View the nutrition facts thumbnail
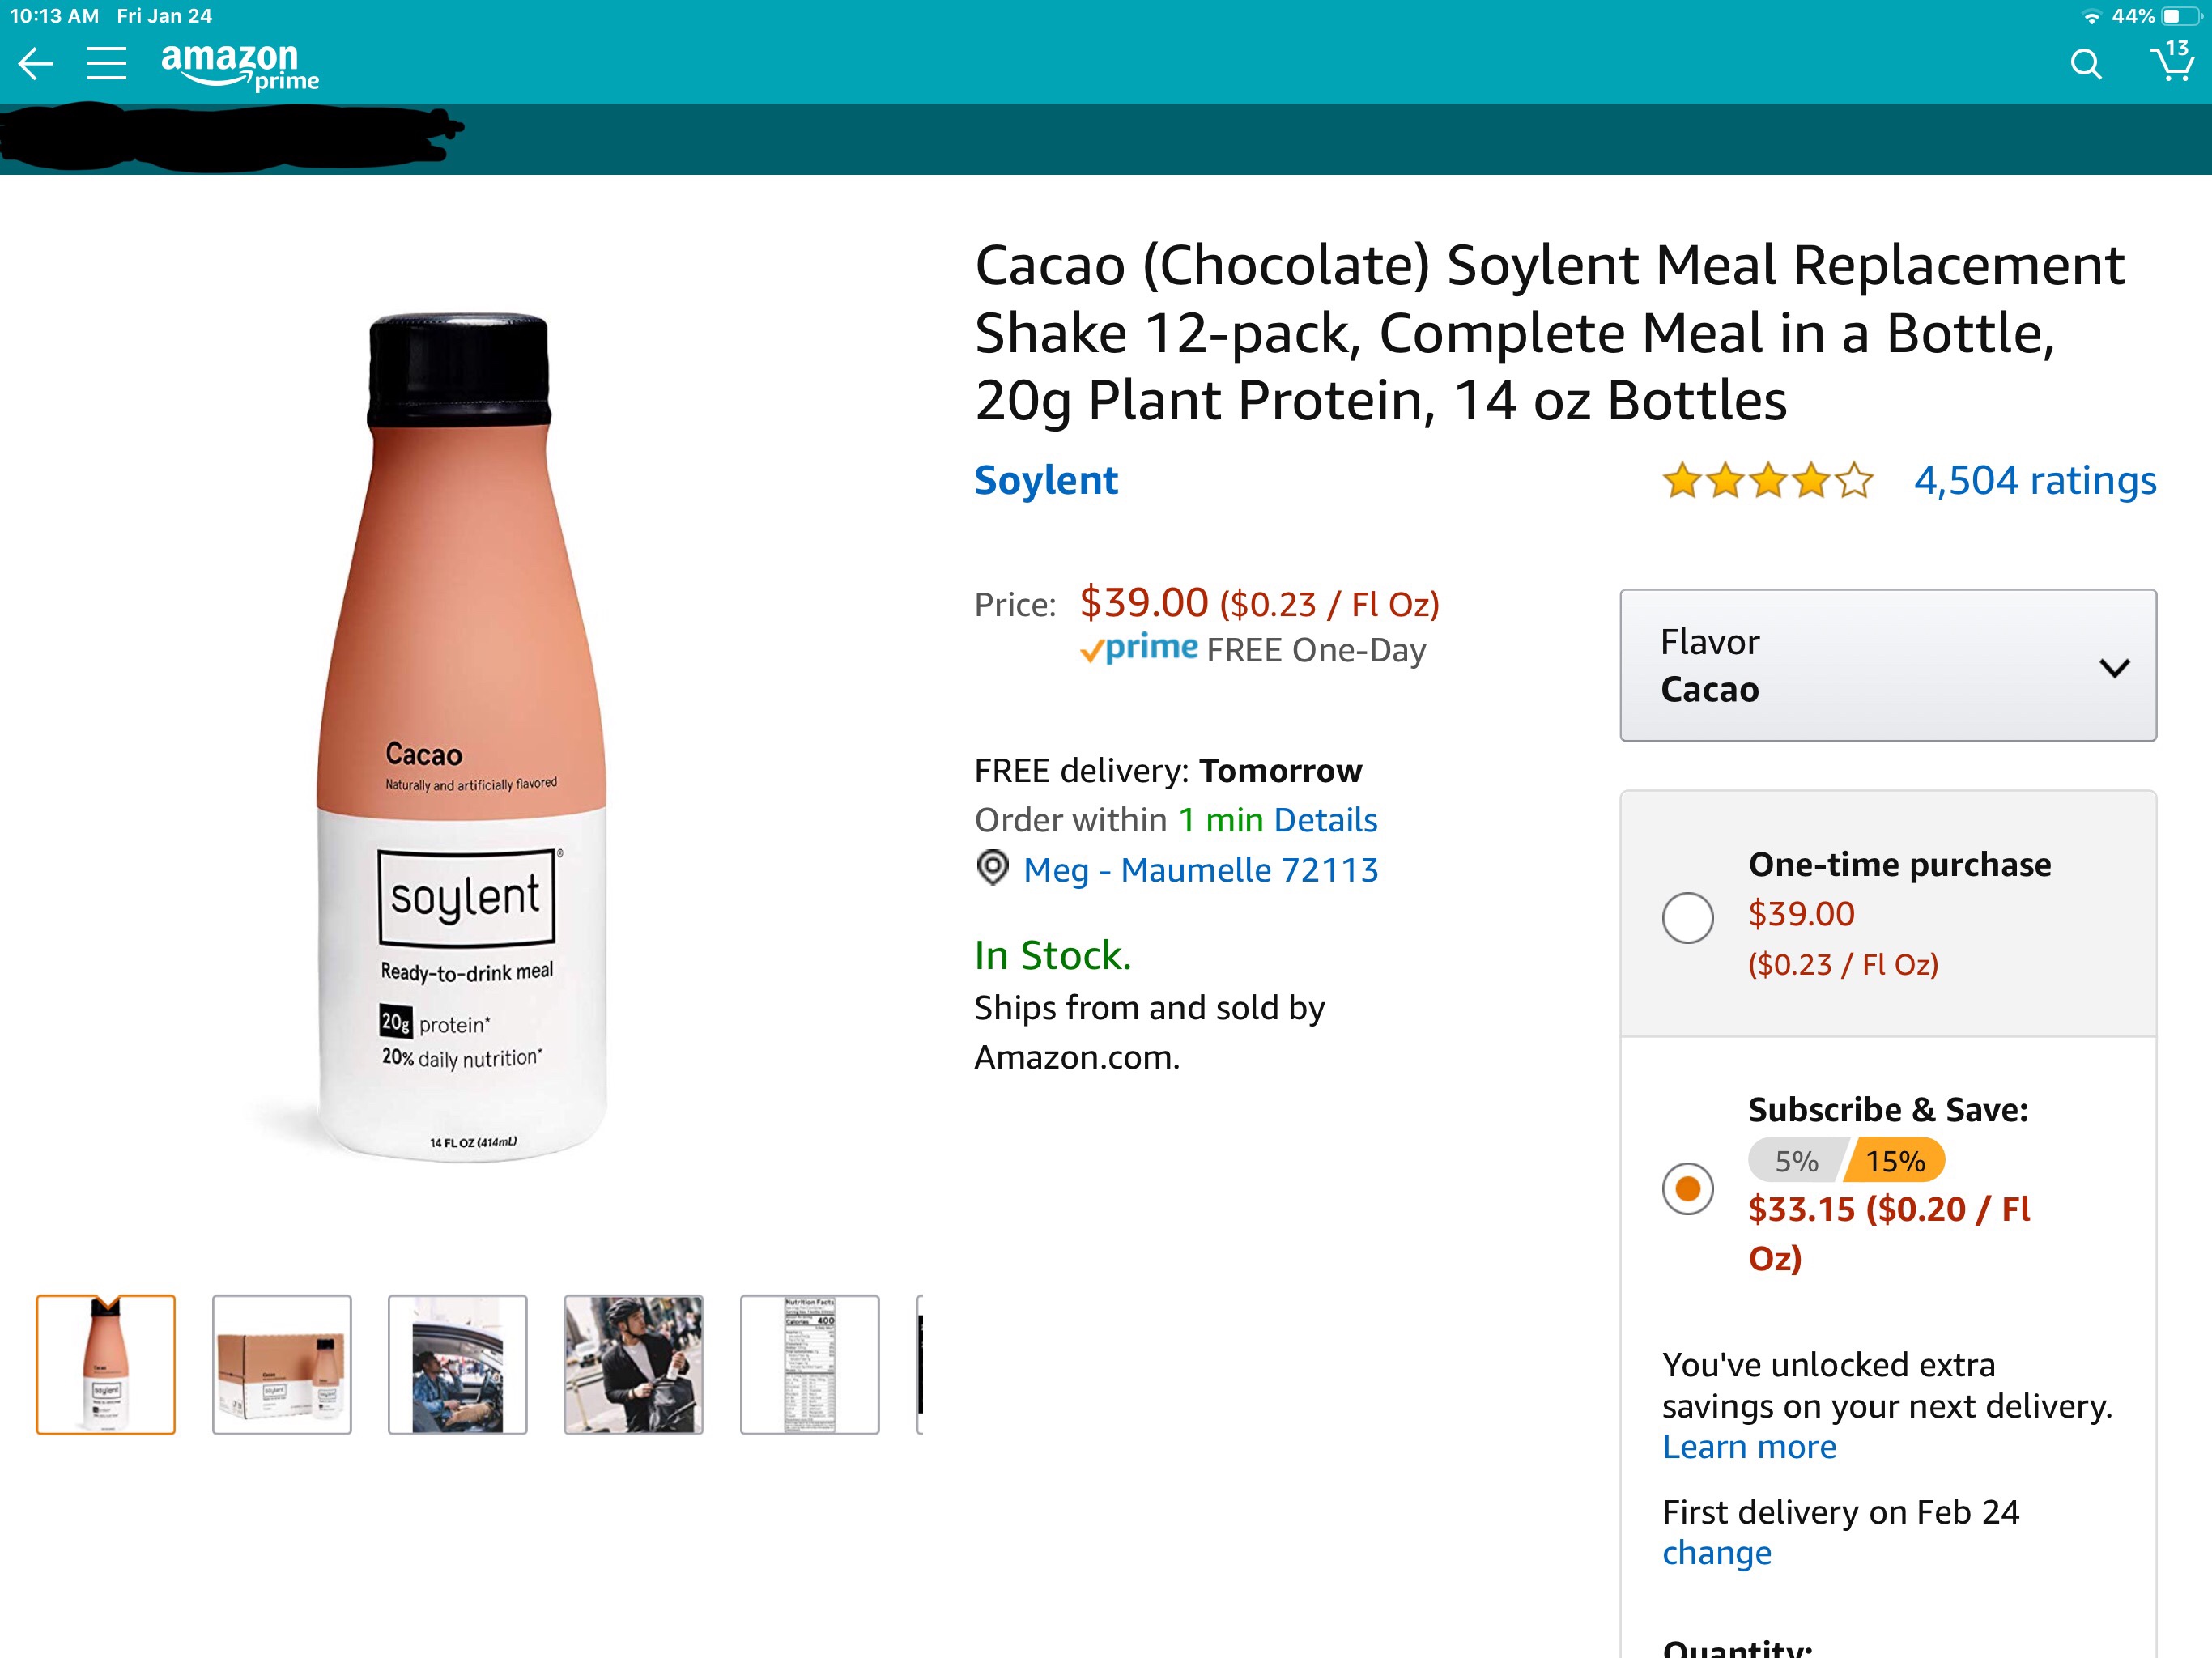 click(809, 1364)
